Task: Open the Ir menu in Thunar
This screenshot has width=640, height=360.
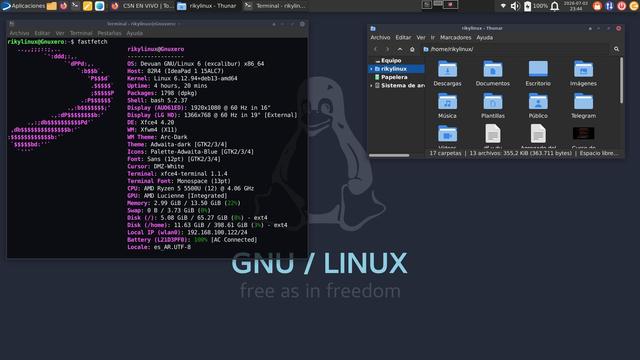Action: 433,37
